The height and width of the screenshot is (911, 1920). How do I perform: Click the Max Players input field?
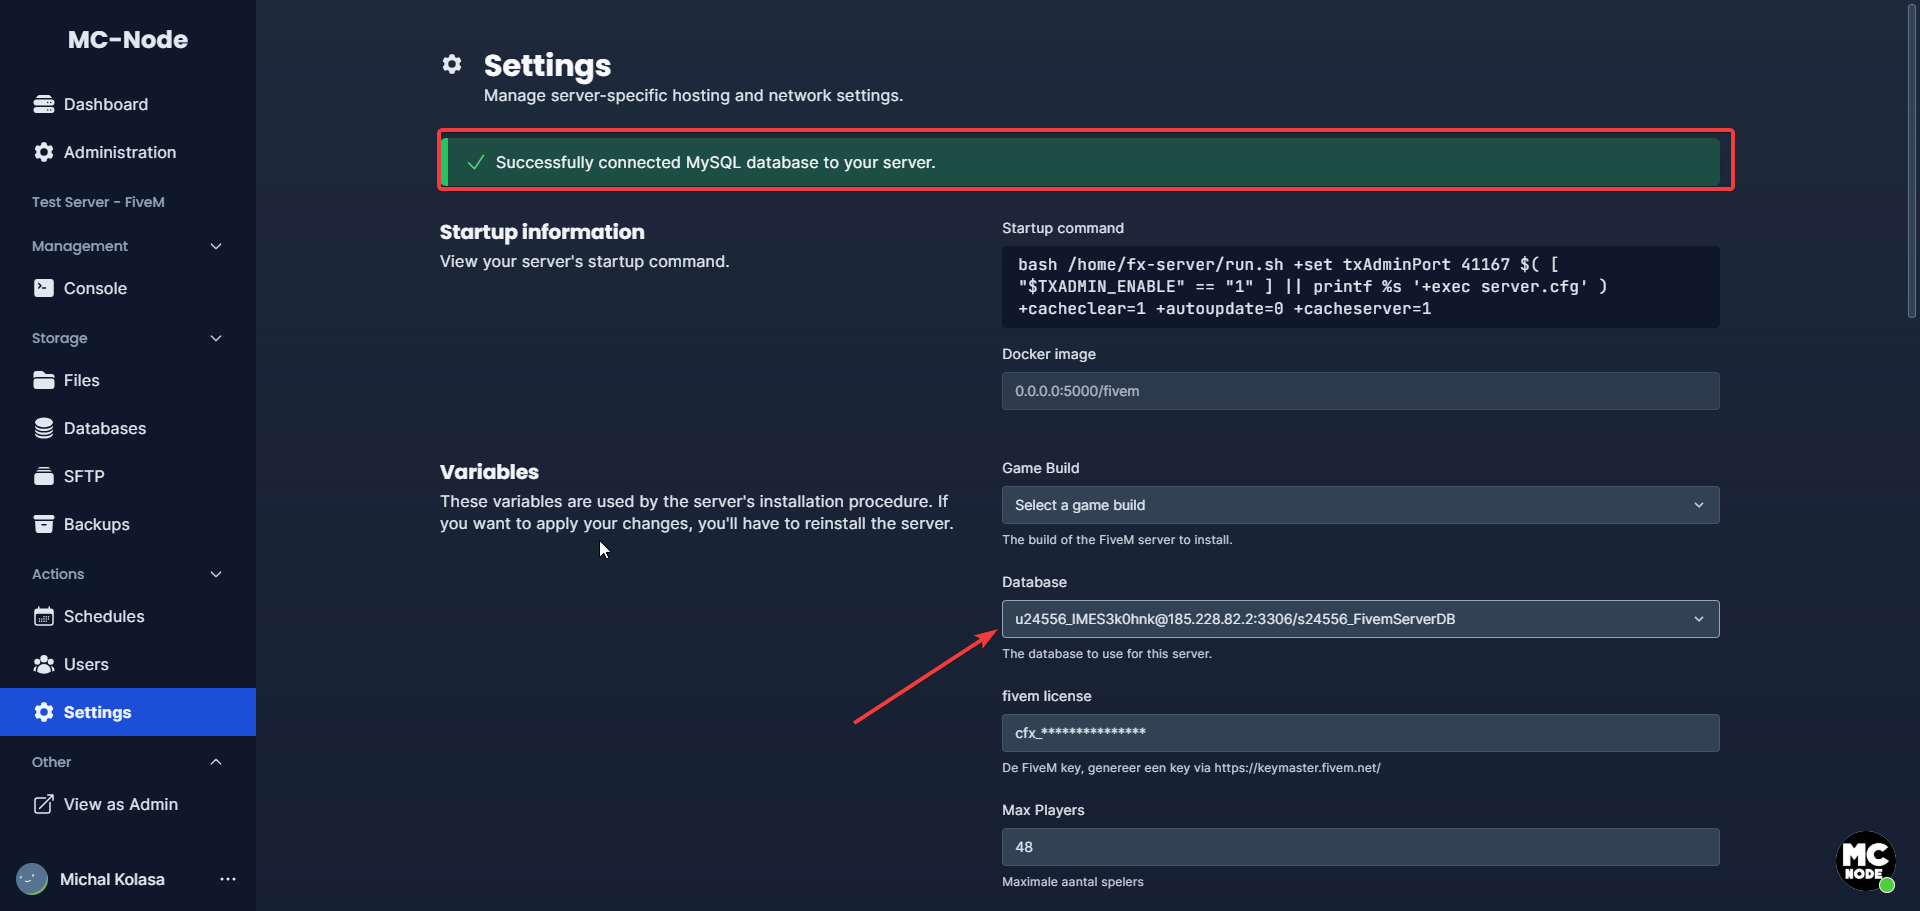(x=1360, y=847)
